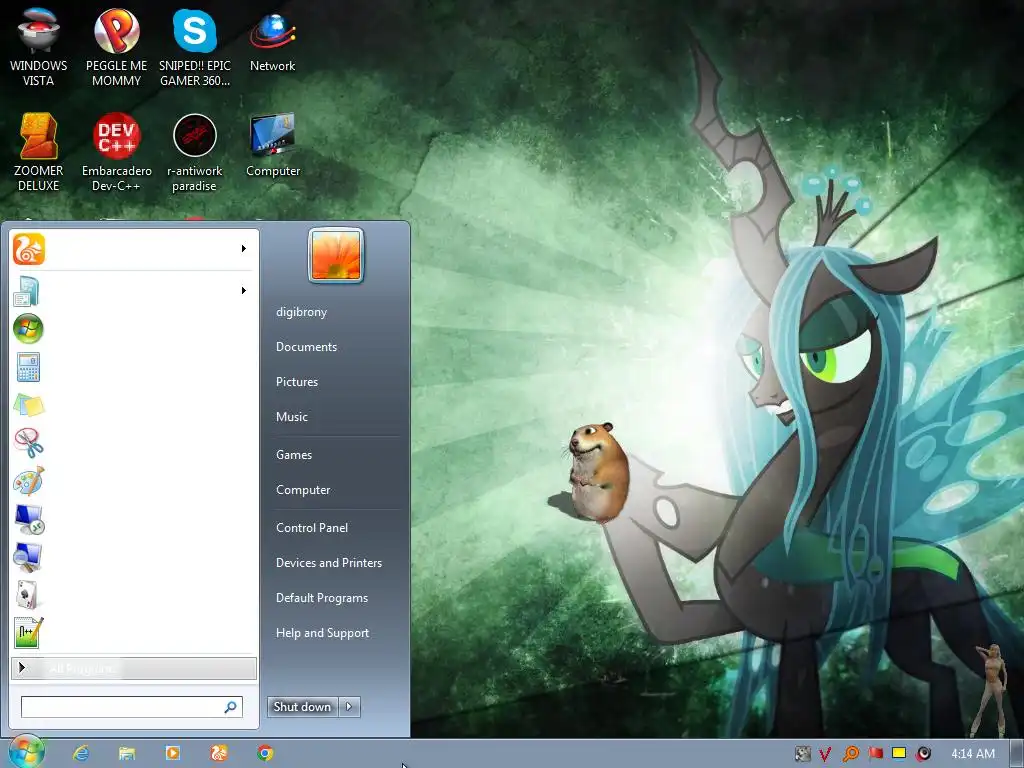Open Windows Media Player on the taskbar
Screen dimensions: 1024x768
tap(172, 753)
